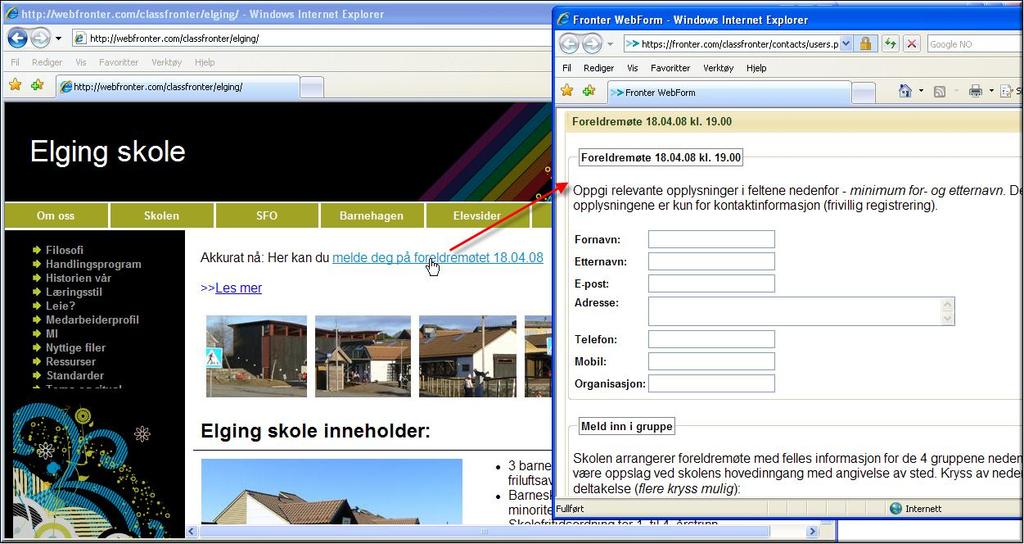Viewport: 1024px width, 544px height.
Task: Stop loading the Fronter WebForm page
Action: (x=912, y=44)
